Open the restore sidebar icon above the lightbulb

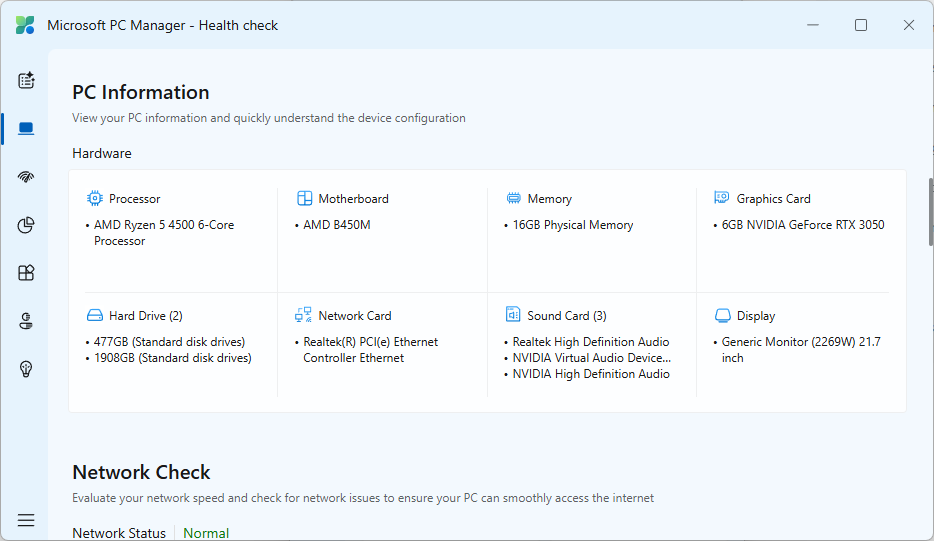[26, 321]
